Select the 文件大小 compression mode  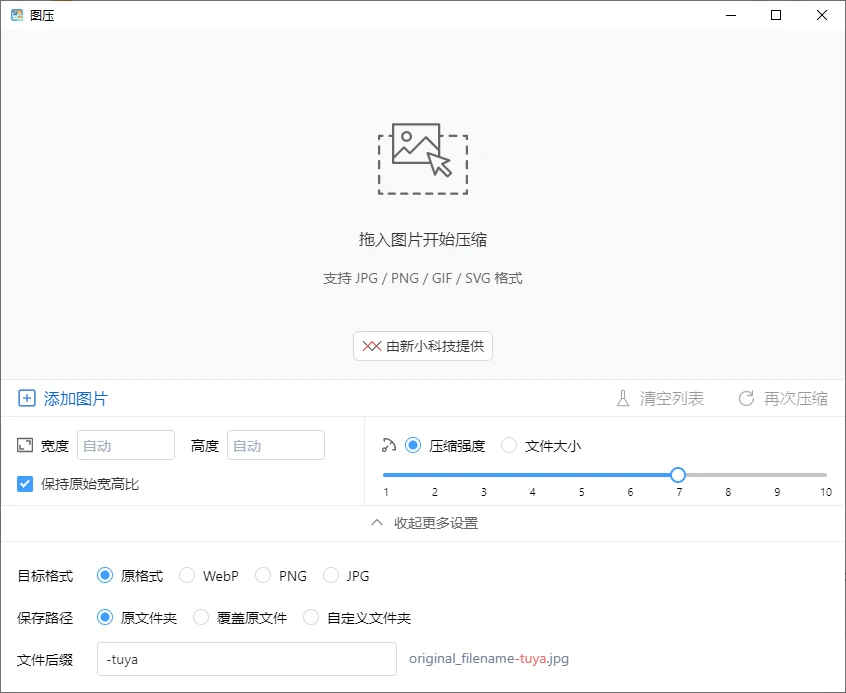[x=510, y=445]
